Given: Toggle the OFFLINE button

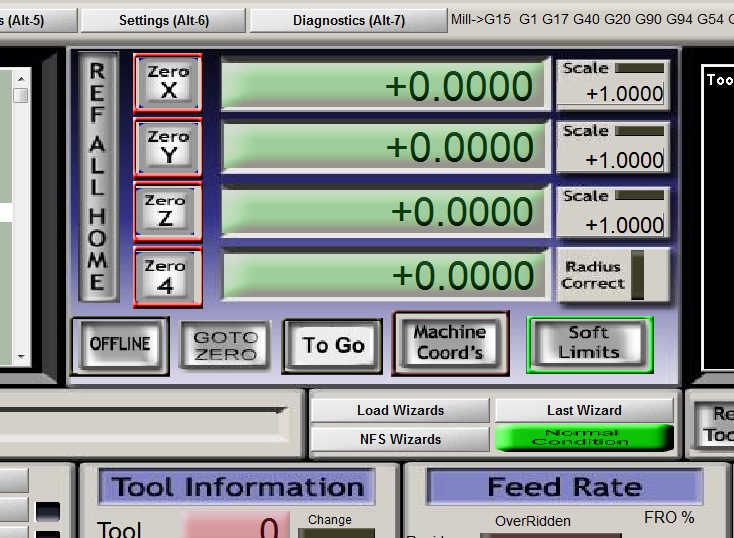Looking at the screenshot, I should (x=120, y=346).
